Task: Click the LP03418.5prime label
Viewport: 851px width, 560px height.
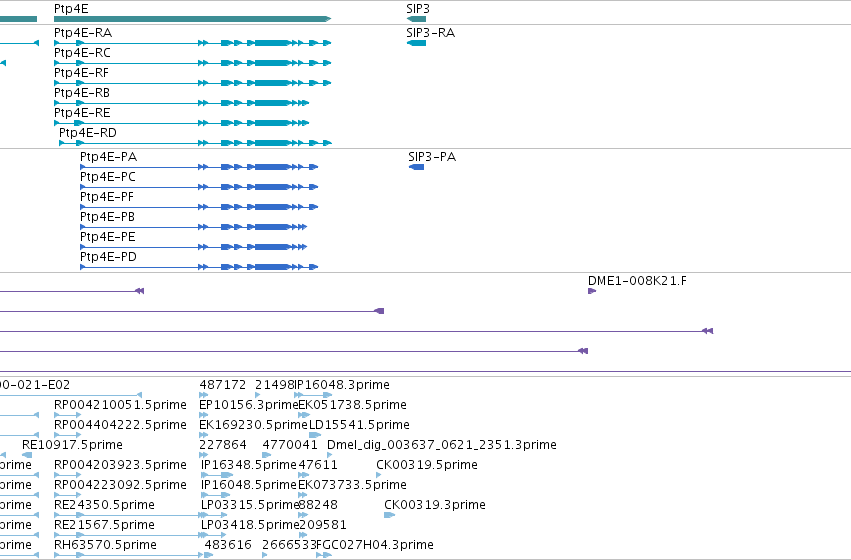Action: pyautogui.click(x=250, y=525)
